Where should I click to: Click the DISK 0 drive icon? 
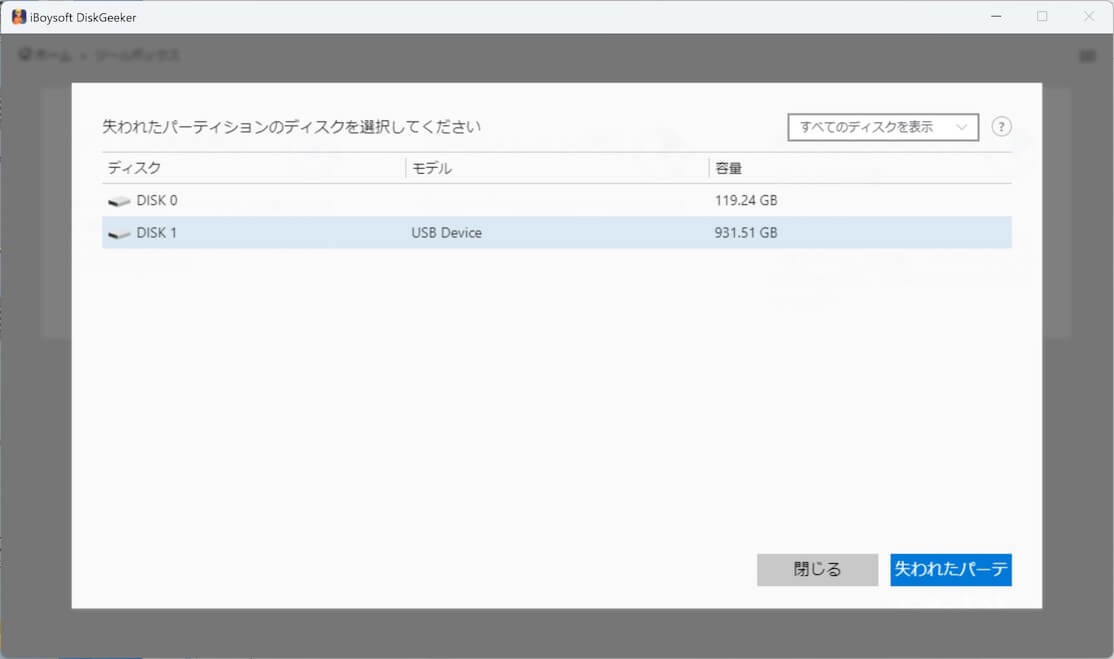(119, 201)
